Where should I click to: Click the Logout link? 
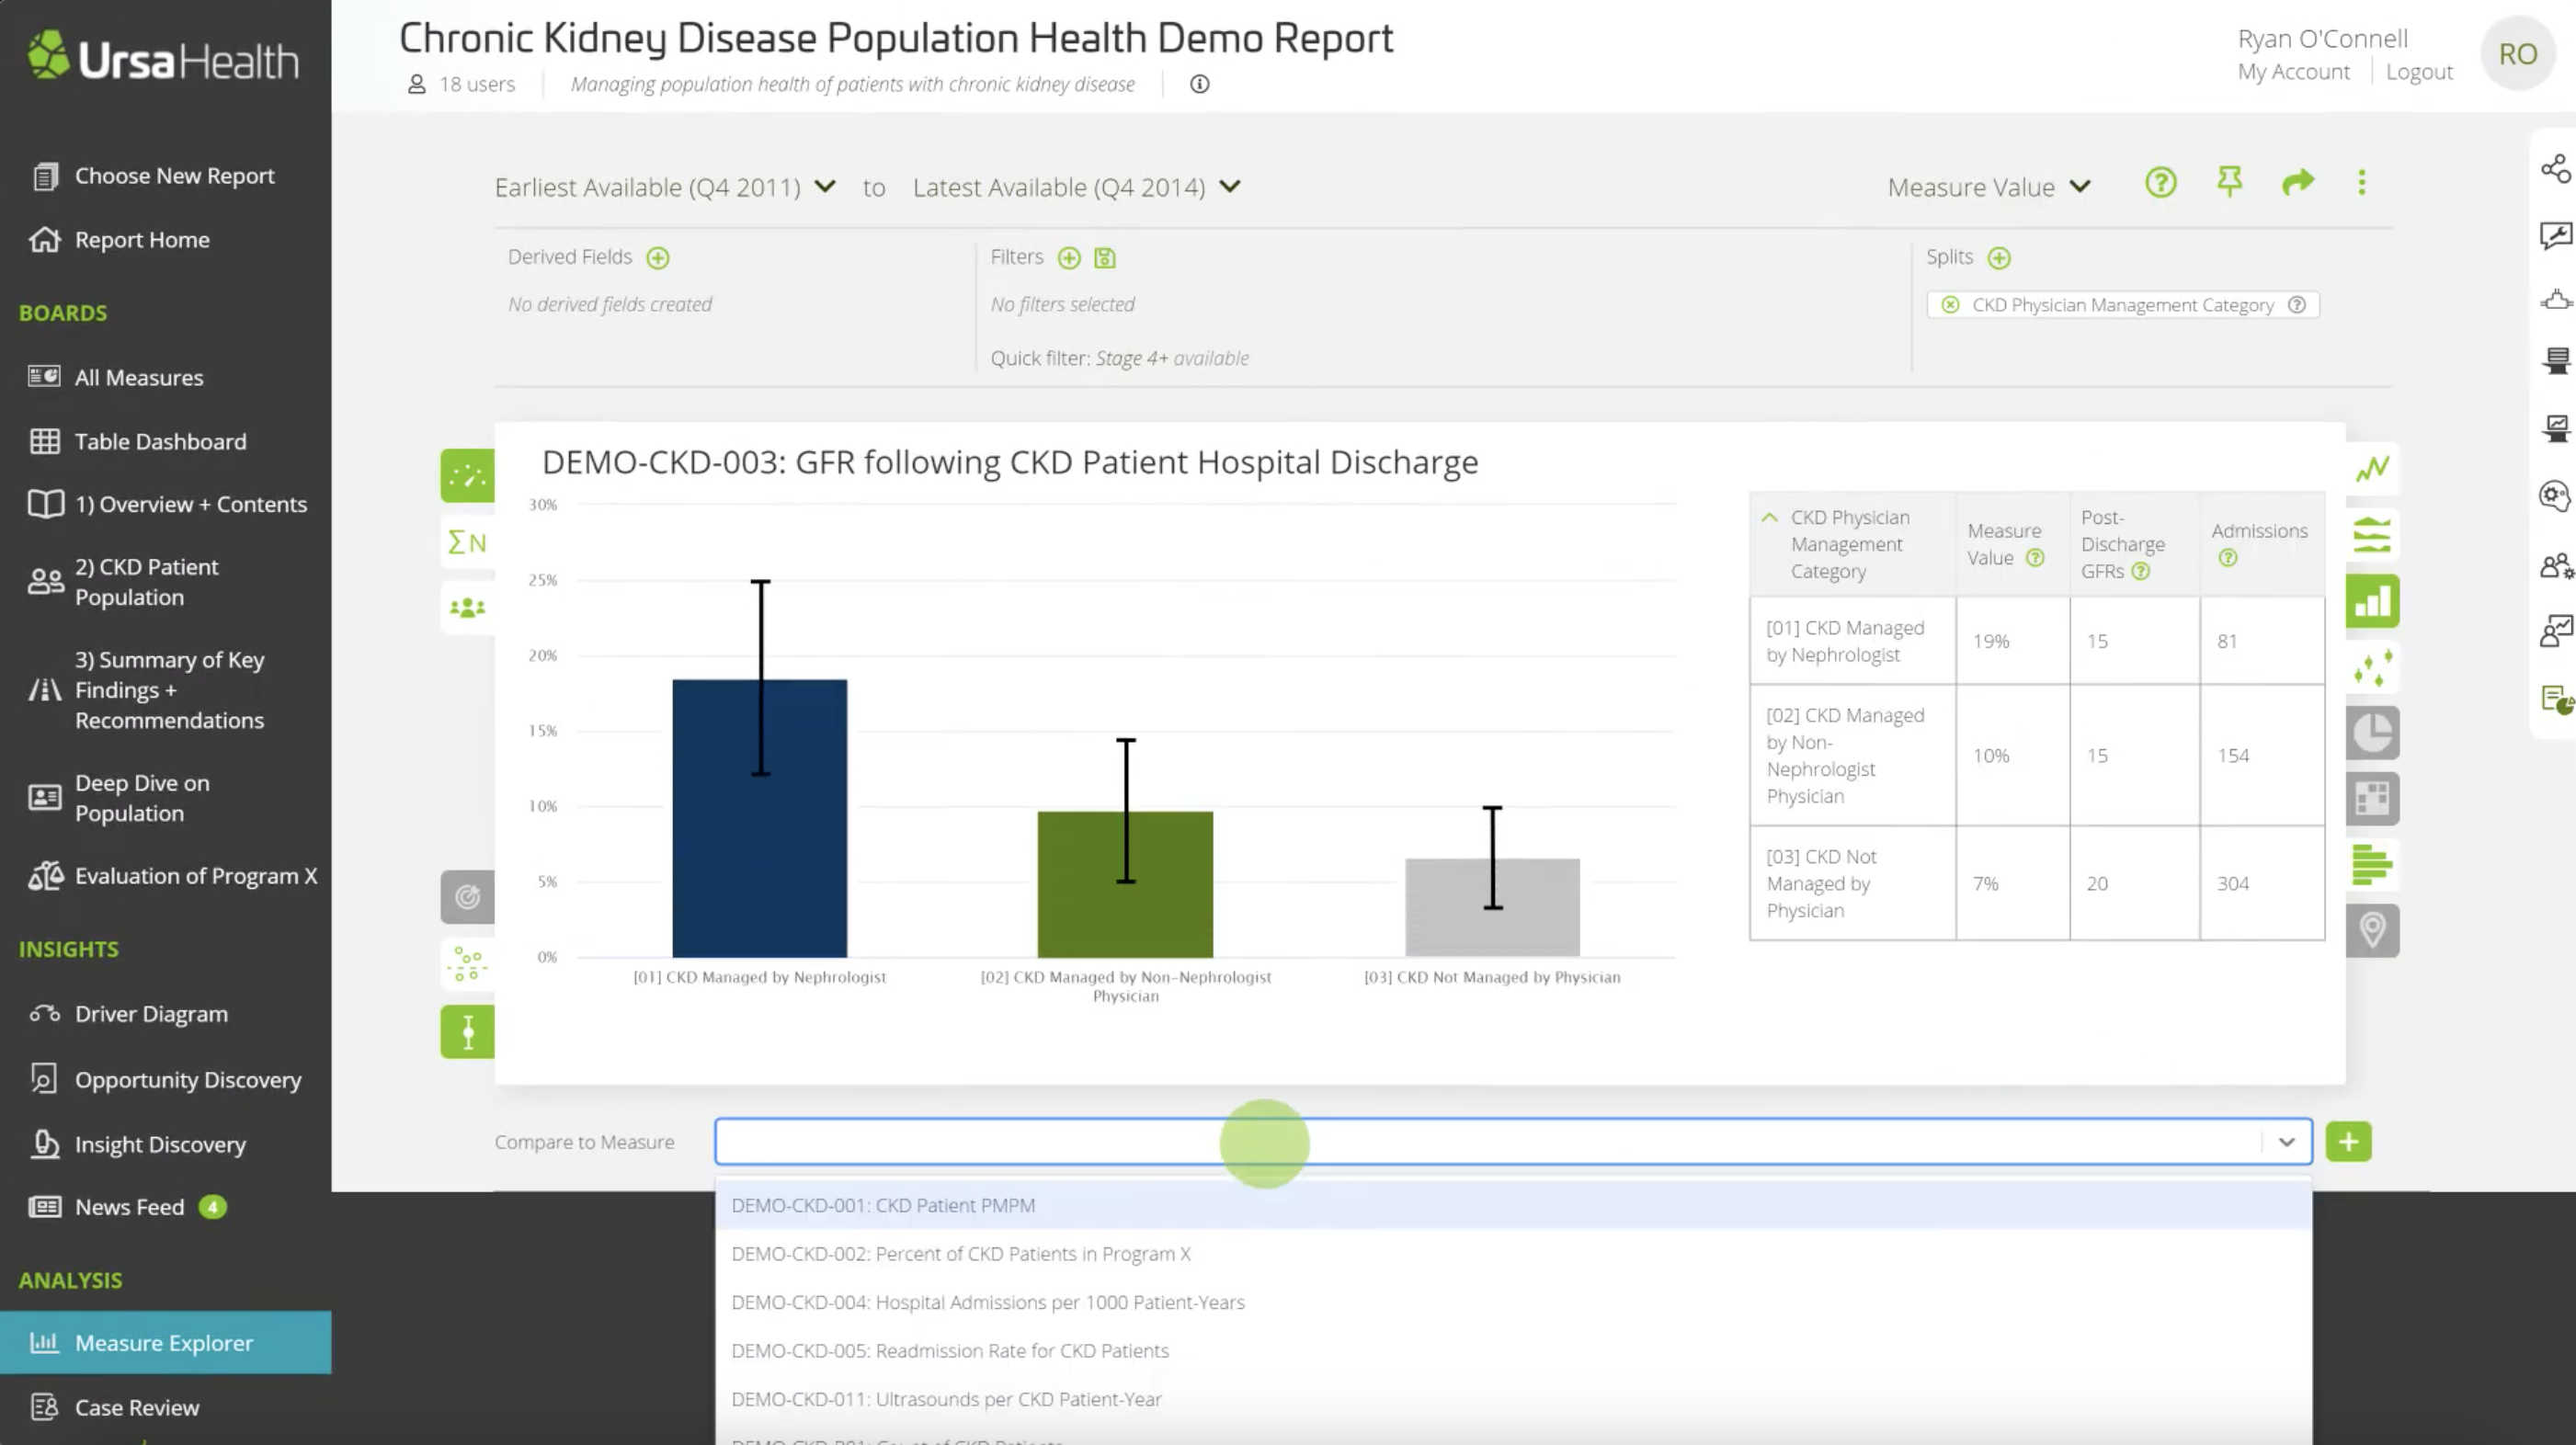[2418, 72]
